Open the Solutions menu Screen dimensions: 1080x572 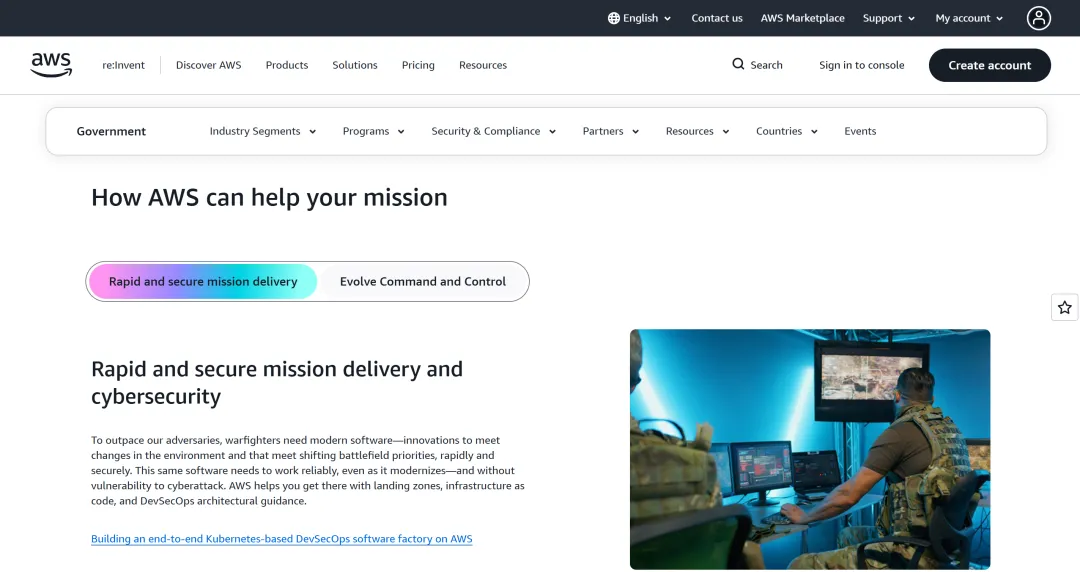click(355, 65)
